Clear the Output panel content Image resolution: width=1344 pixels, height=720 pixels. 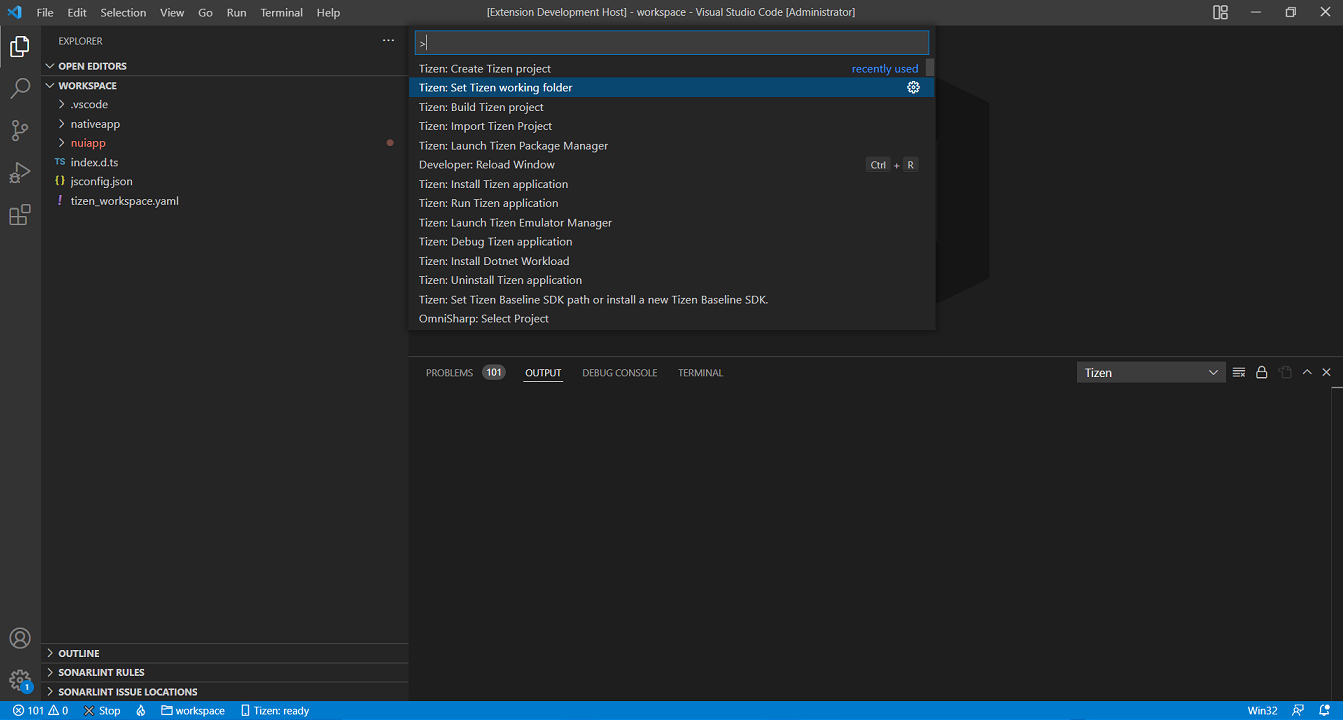(1238, 371)
